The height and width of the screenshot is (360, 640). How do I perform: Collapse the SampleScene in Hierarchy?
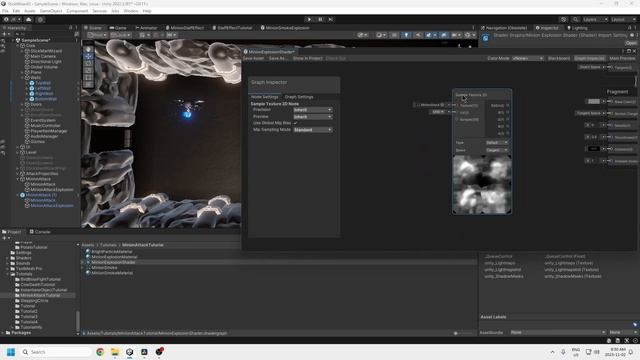pos(13,40)
